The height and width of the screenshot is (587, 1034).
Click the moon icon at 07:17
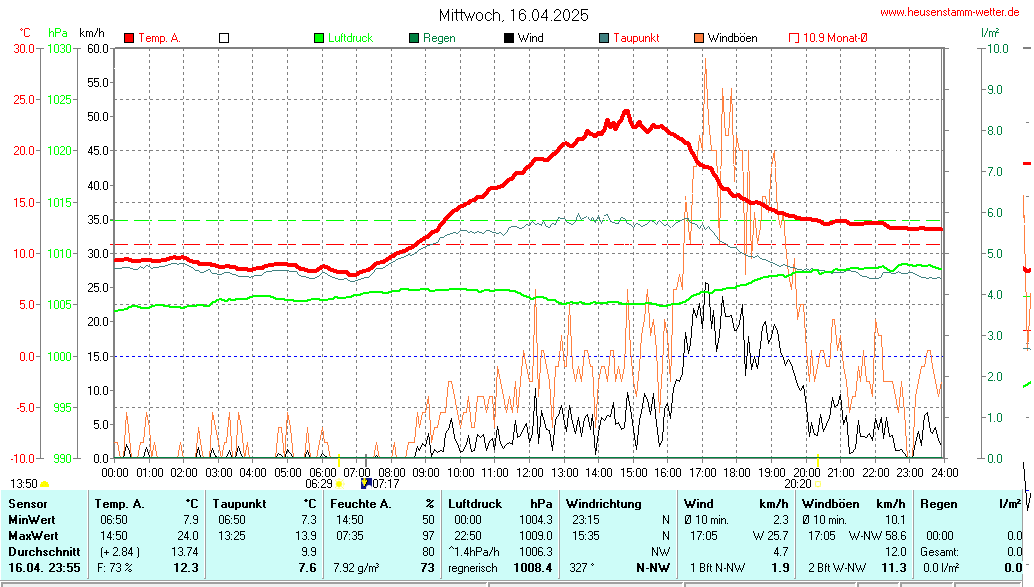click(366, 483)
